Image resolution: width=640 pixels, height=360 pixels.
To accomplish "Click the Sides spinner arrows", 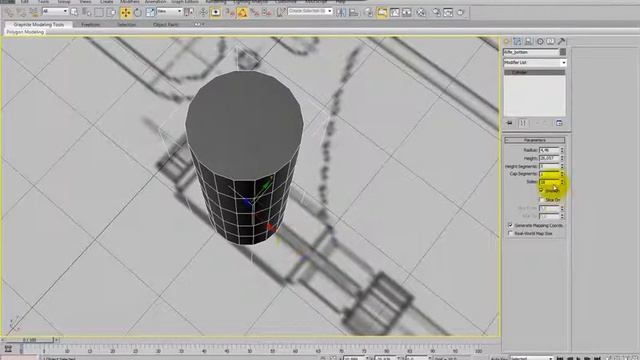I will point(562,182).
